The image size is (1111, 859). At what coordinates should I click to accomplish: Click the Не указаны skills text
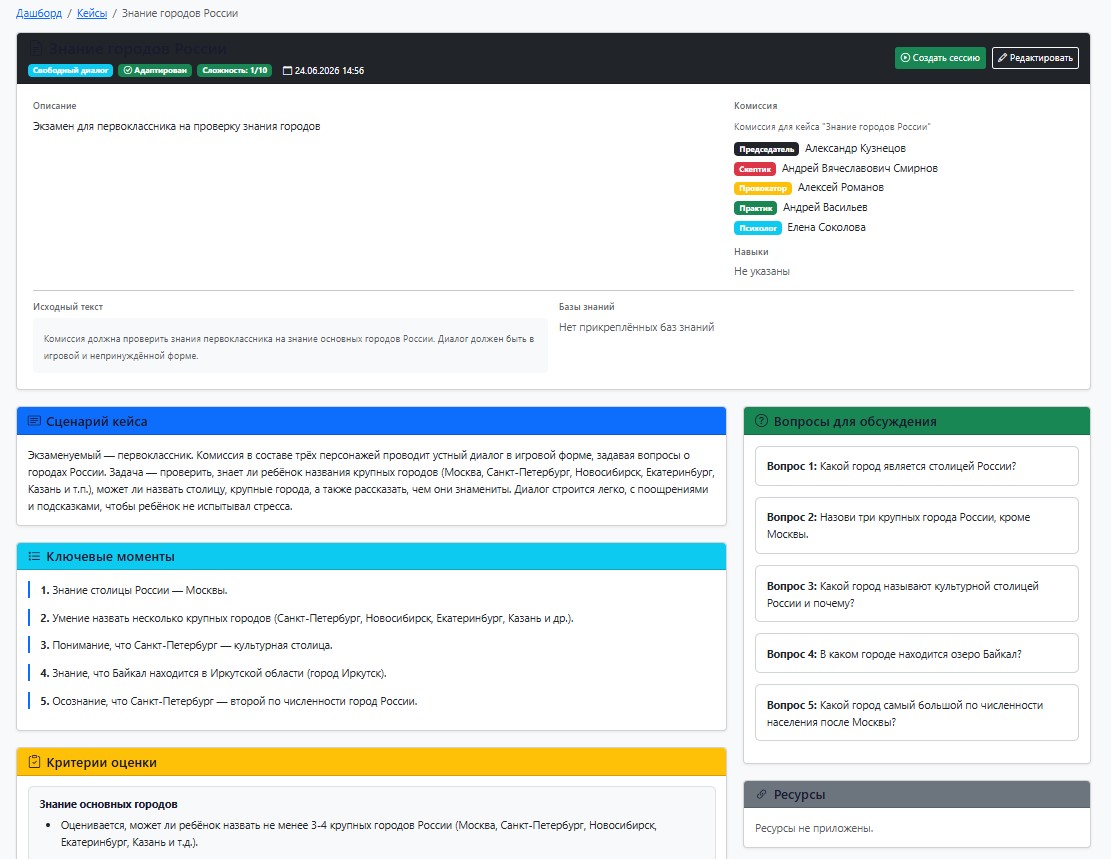click(762, 271)
